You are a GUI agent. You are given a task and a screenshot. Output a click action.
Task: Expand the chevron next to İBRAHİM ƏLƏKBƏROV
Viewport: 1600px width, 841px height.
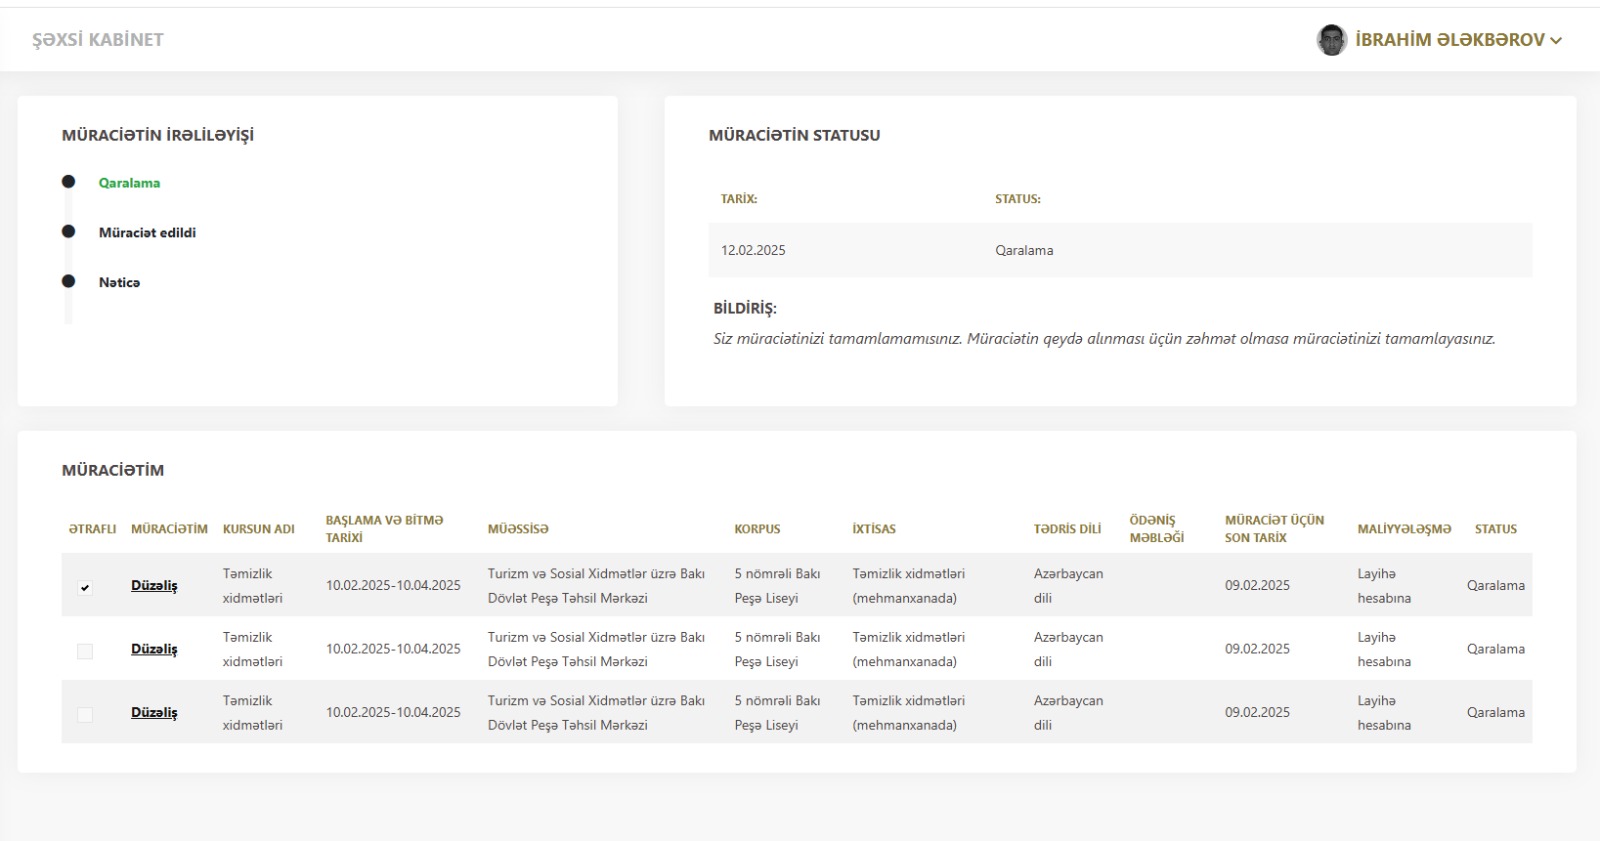pyautogui.click(x=1556, y=41)
